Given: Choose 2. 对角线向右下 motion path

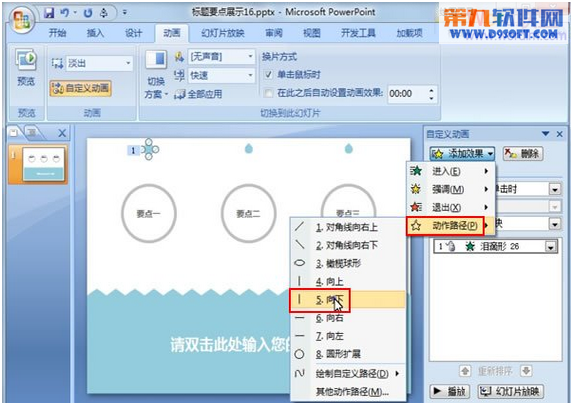Looking at the screenshot, I should [348, 245].
